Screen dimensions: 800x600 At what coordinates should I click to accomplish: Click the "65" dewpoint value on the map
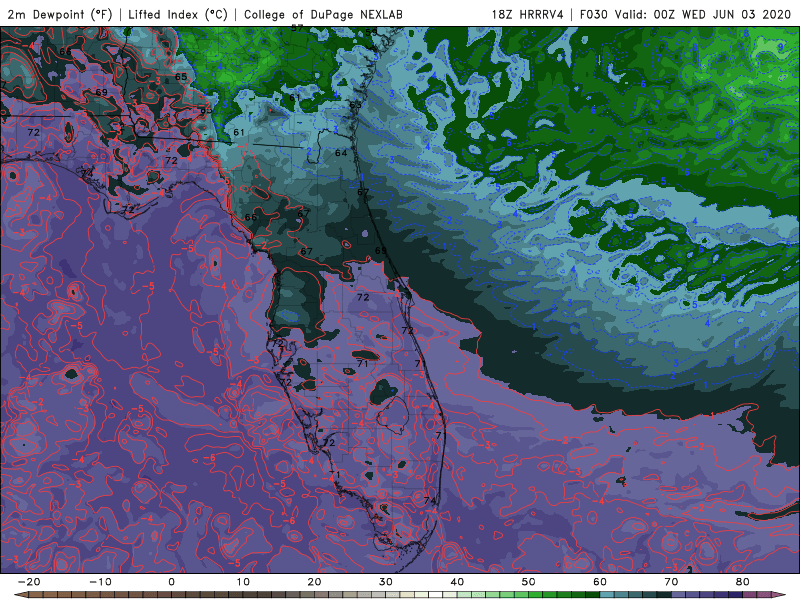181,77
